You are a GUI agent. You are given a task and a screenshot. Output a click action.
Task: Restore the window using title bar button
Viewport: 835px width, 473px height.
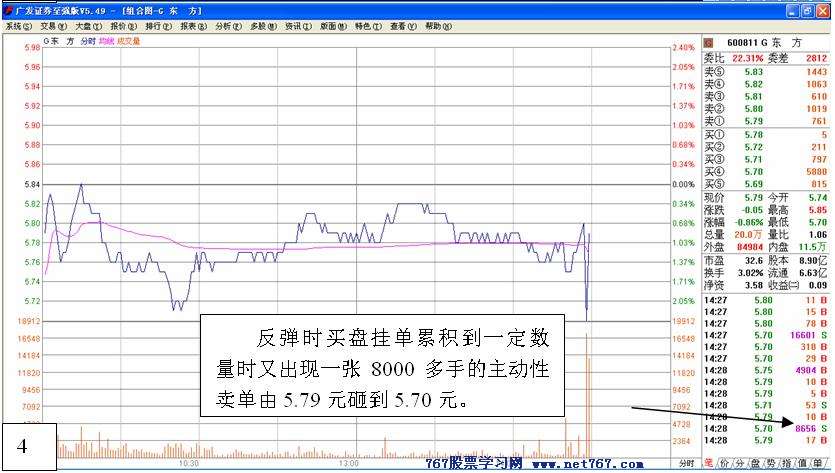tap(808, 10)
